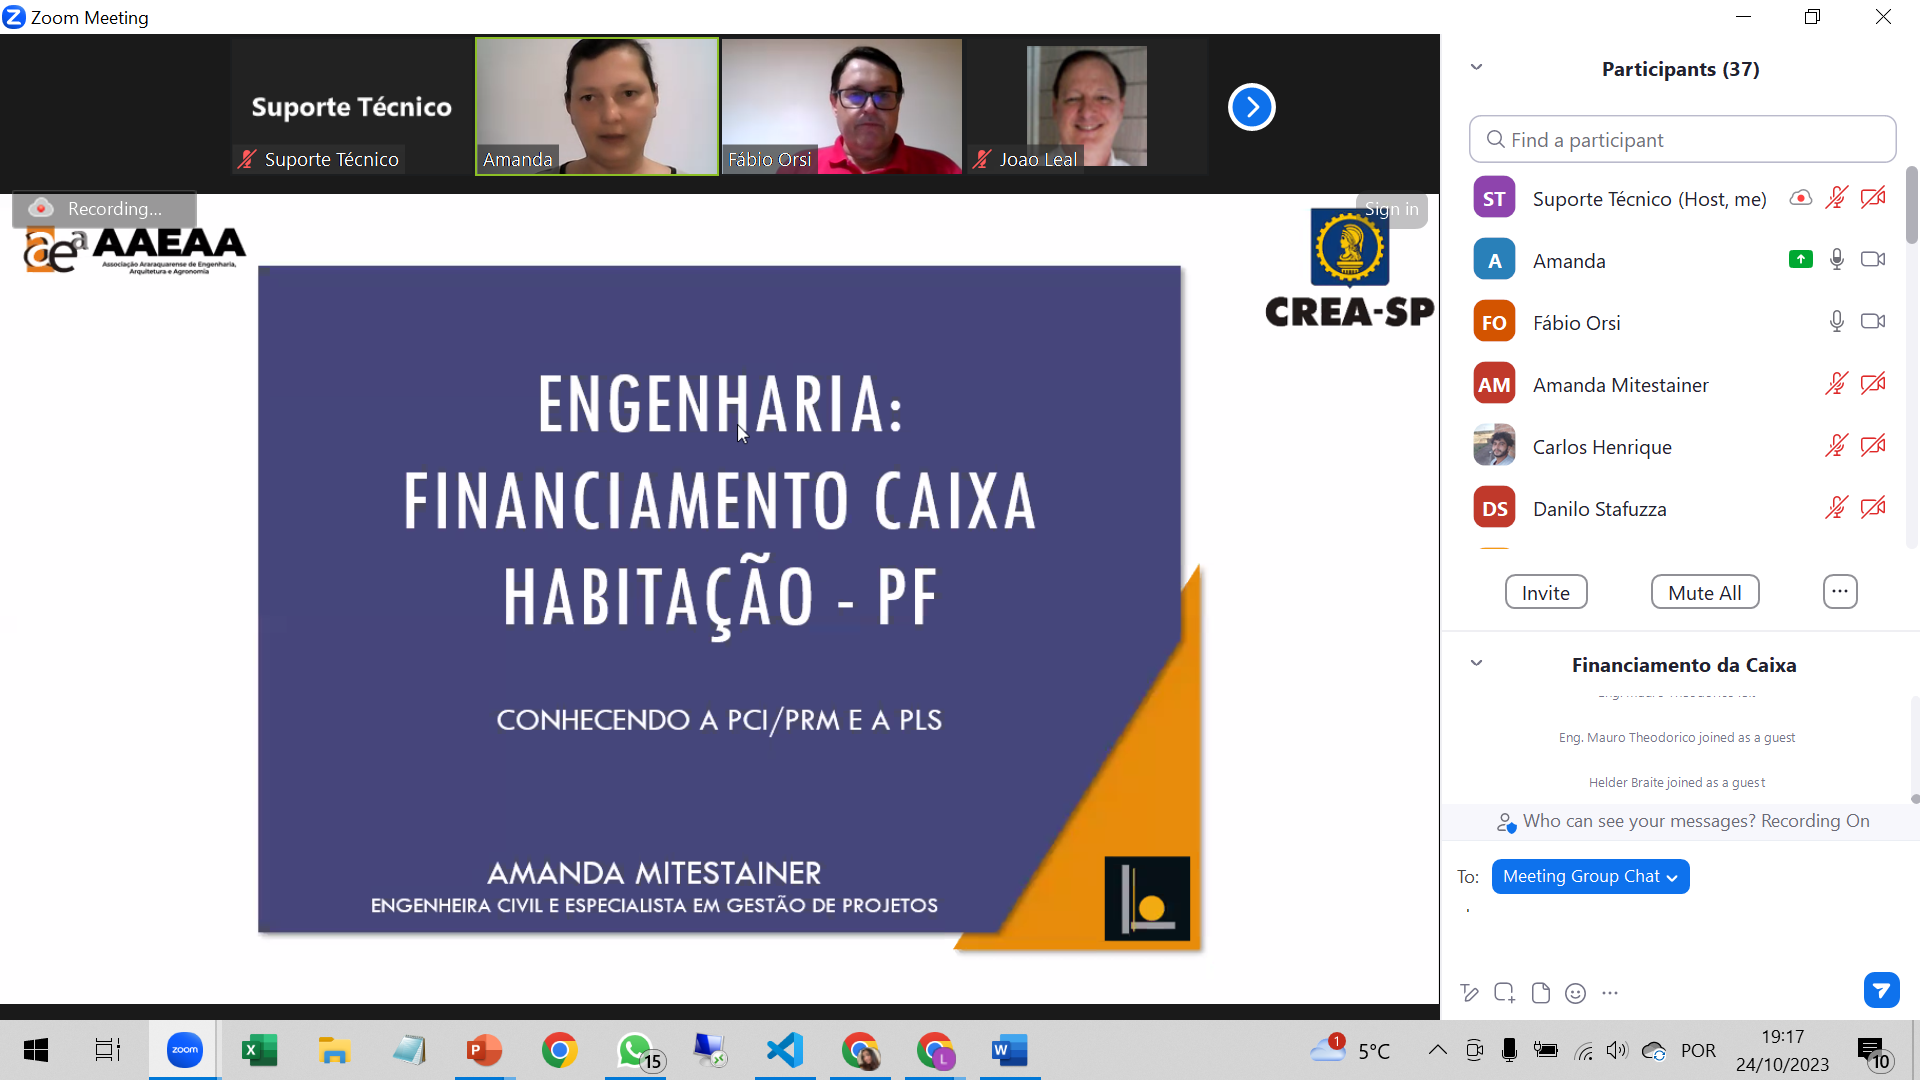Open the chat text formatting tool
Image resolution: width=1920 pixels, height=1080 pixels.
(1469, 993)
